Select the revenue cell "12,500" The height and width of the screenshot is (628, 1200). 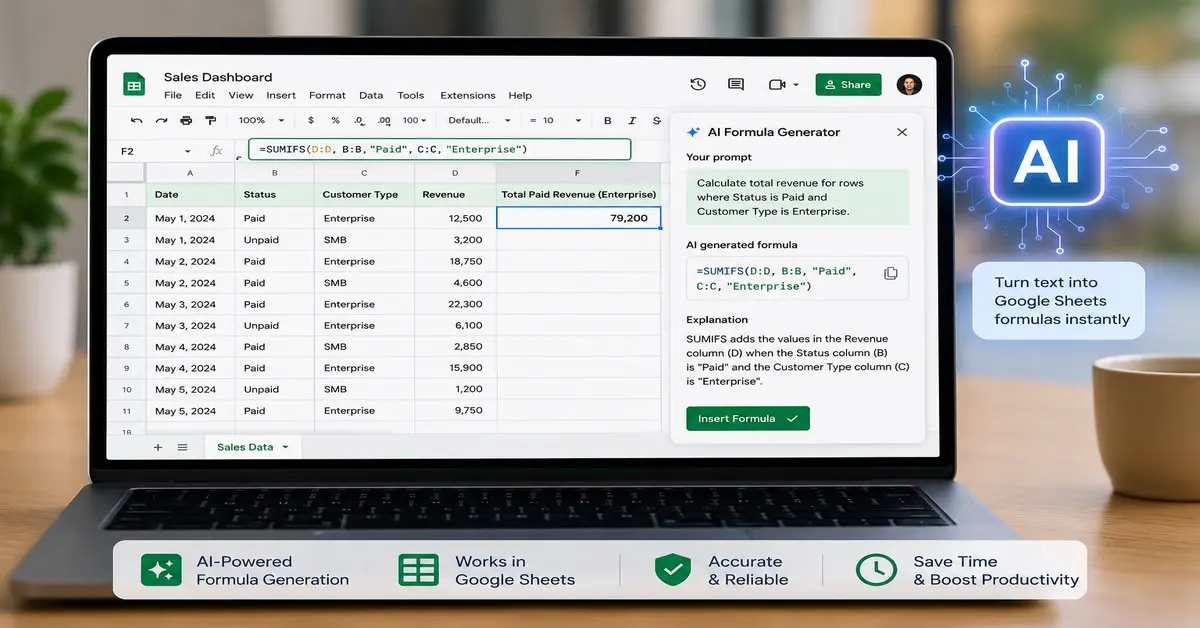pyautogui.click(x=455, y=218)
